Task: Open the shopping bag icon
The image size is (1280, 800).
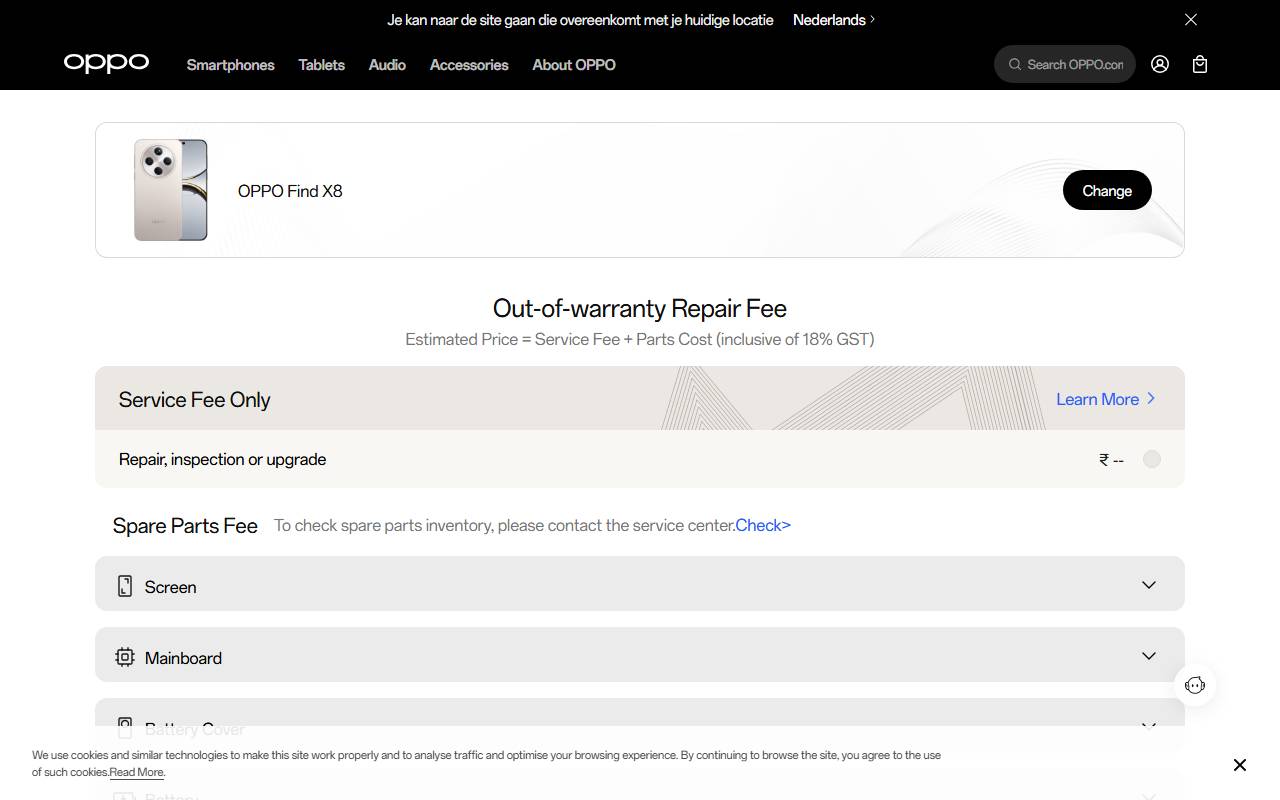Action: 1199,63
